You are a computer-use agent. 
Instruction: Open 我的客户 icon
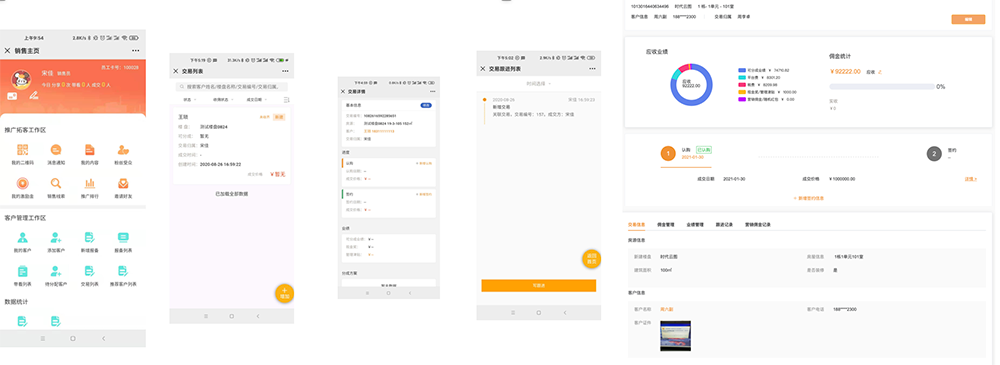coord(23,237)
